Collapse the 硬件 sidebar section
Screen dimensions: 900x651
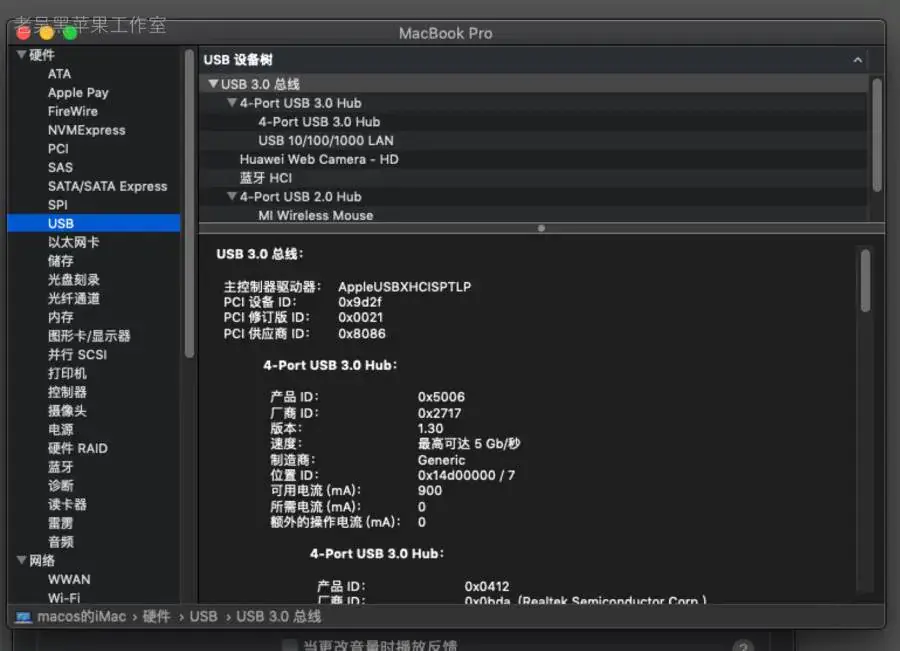tap(21, 55)
